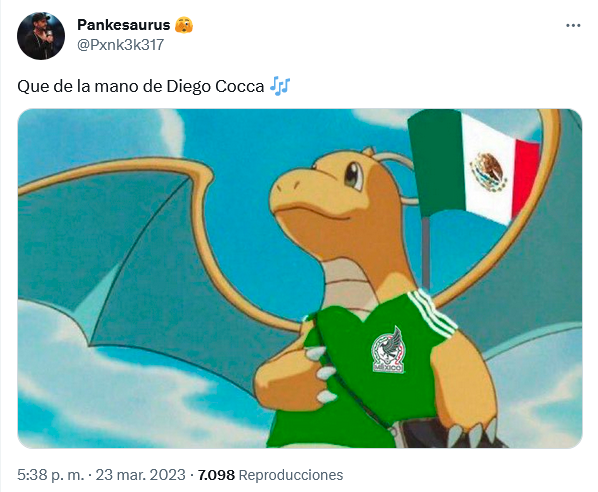Open the three-dot more options menu
Image resolution: width=598 pixels, height=492 pixels.
click(573, 26)
